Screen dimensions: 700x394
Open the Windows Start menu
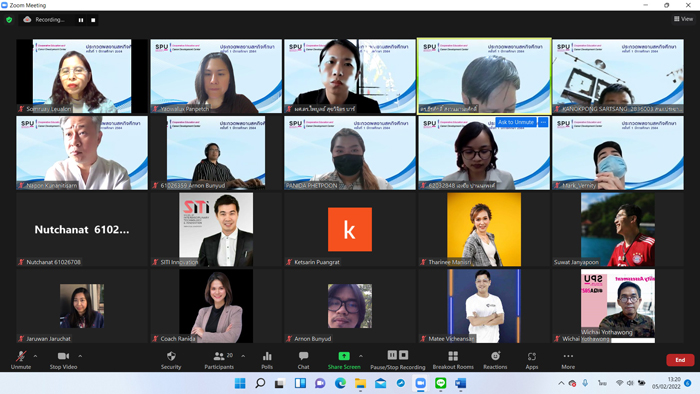point(240,383)
